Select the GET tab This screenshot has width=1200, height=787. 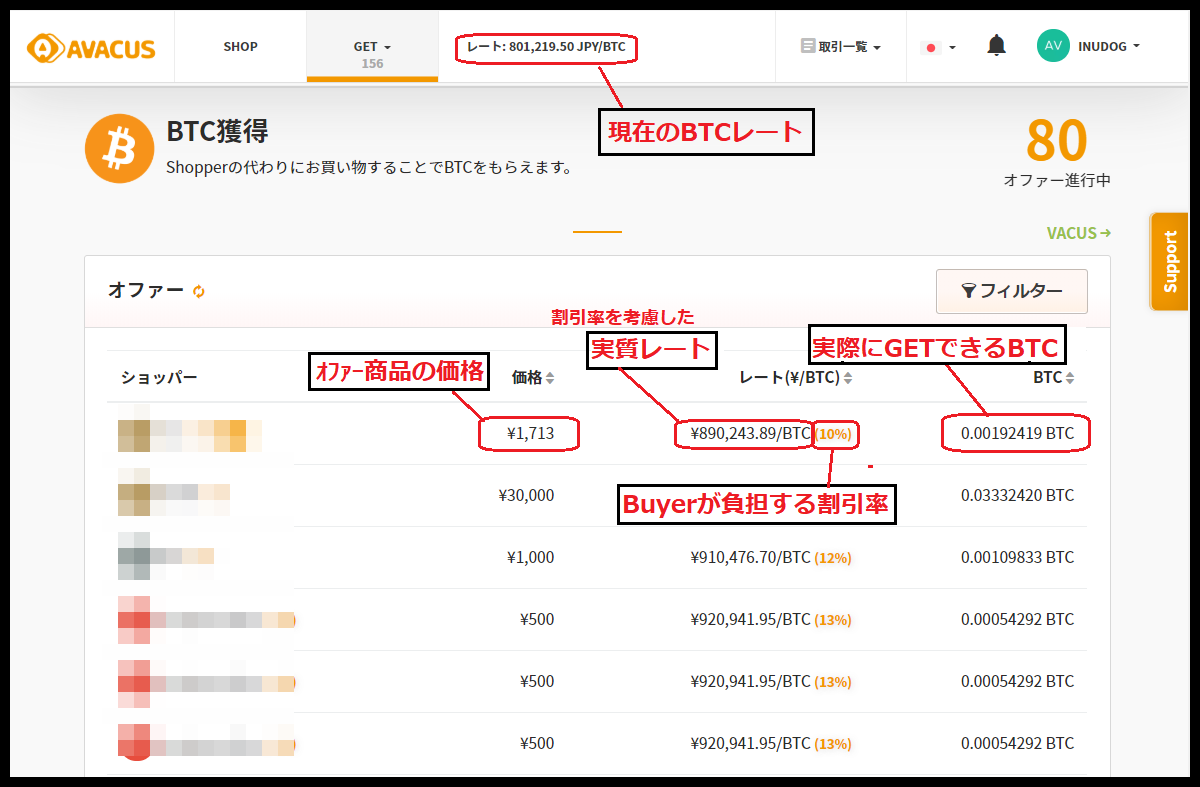tap(372, 47)
